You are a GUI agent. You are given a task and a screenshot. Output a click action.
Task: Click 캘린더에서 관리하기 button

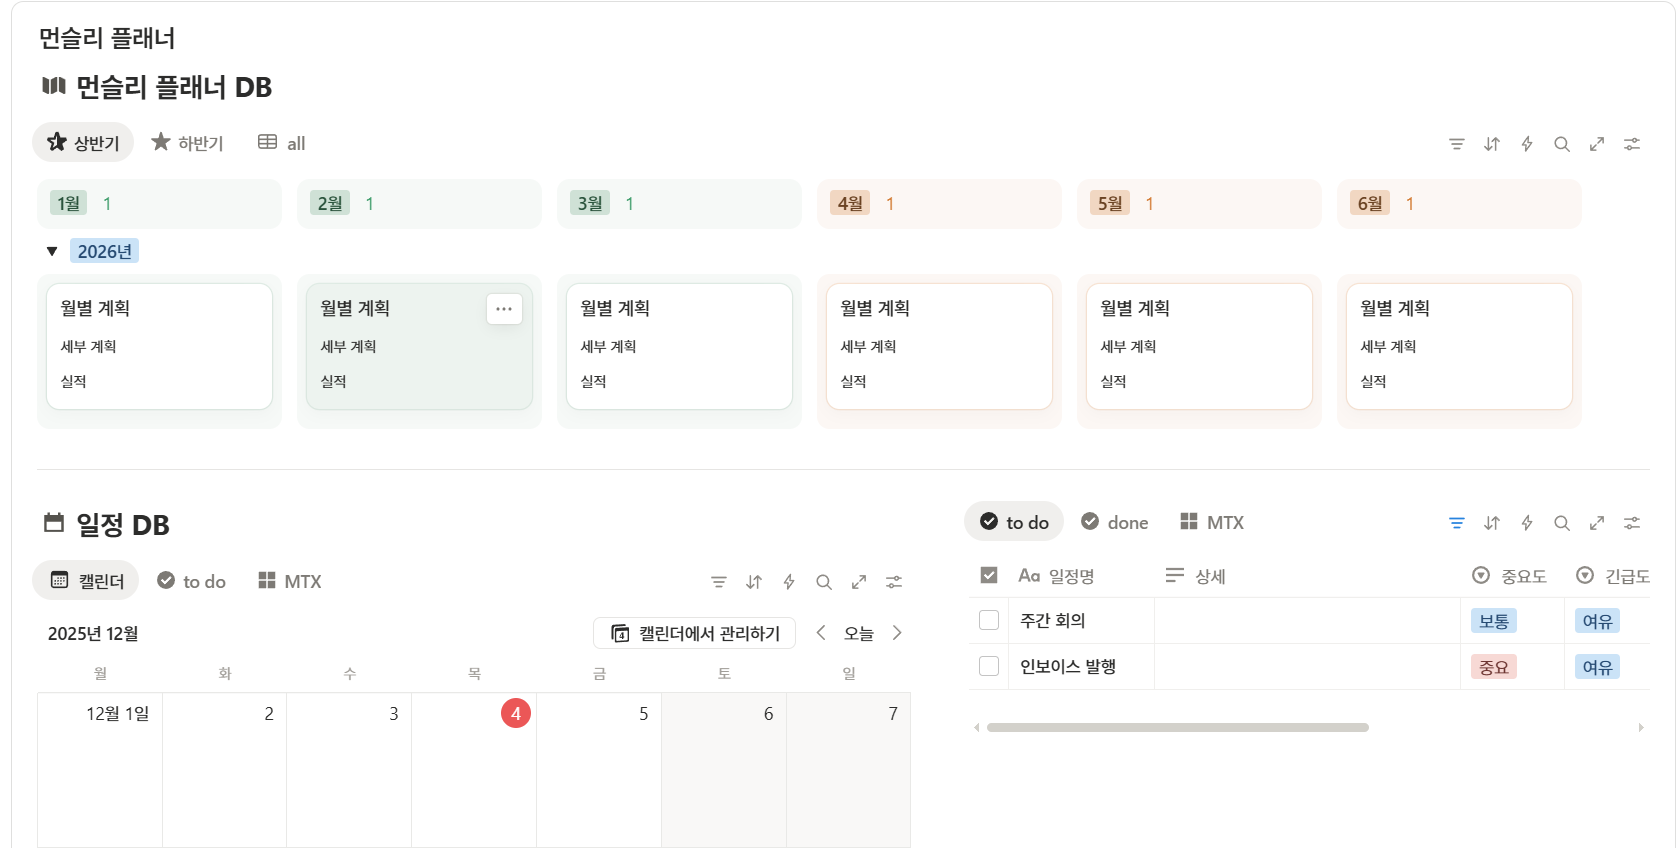[695, 633]
